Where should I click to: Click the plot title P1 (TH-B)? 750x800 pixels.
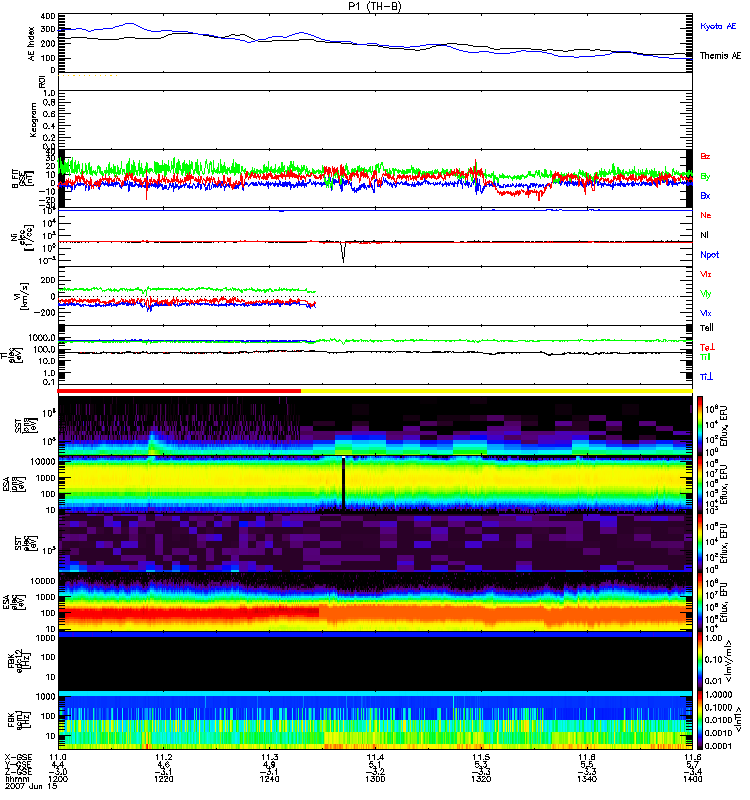374,6
